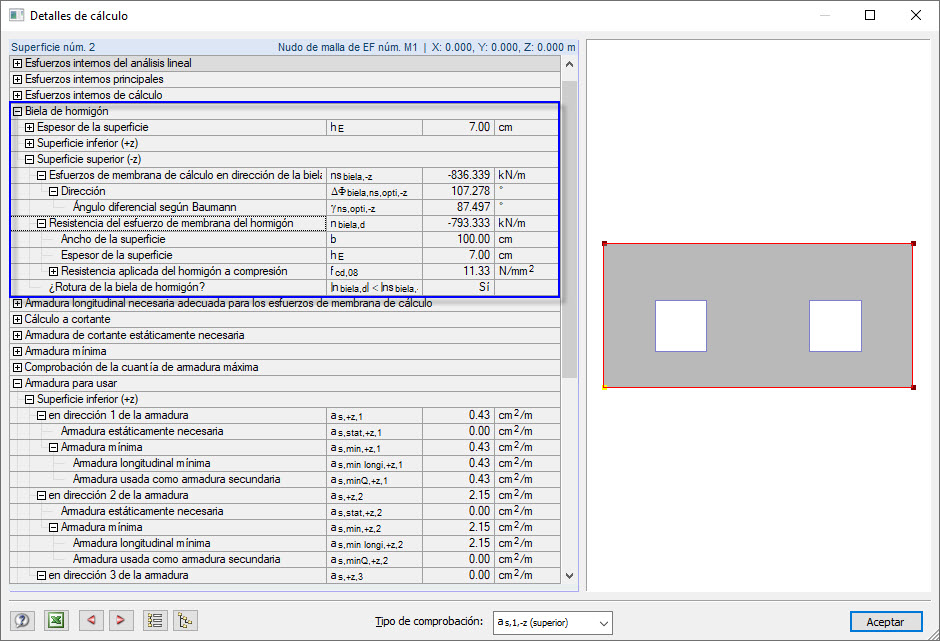The height and width of the screenshot is (641, 940).
Task: Expand Cálculo a cortante row
Action: tap(17, 320)
